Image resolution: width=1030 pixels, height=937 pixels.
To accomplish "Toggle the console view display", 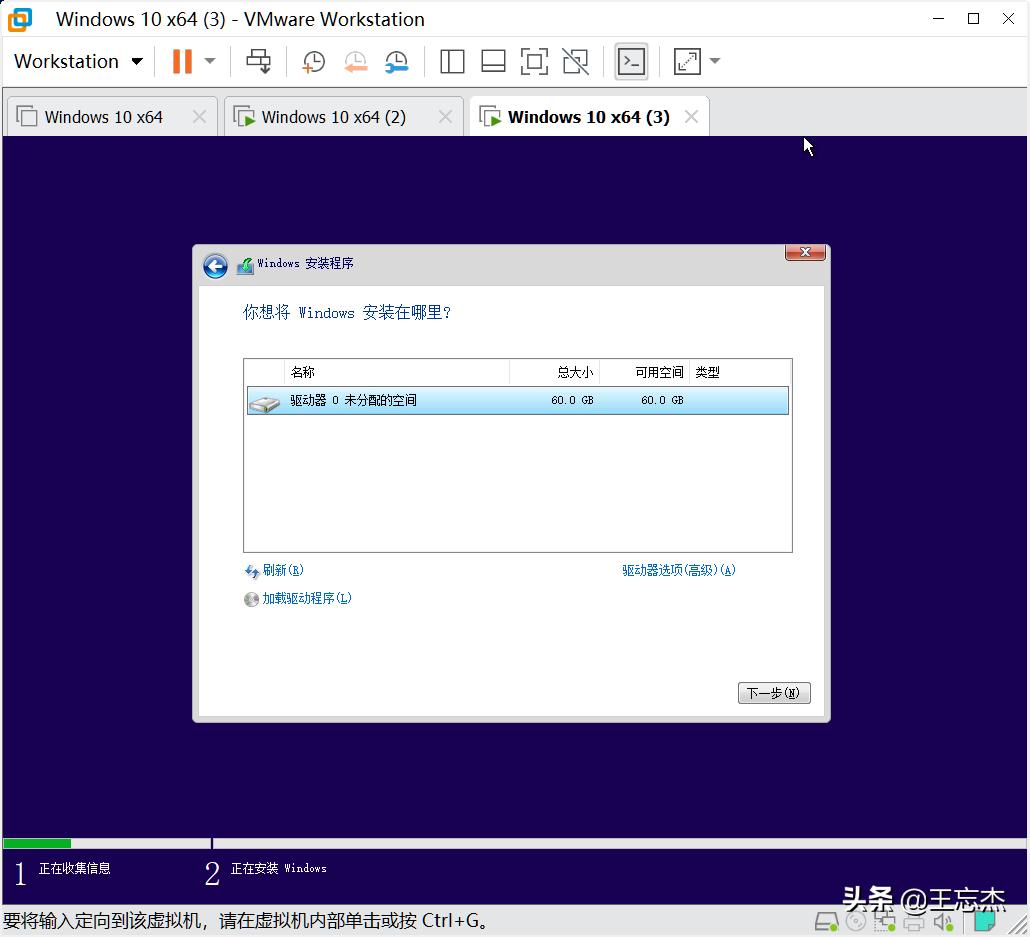I will point(631,61).
